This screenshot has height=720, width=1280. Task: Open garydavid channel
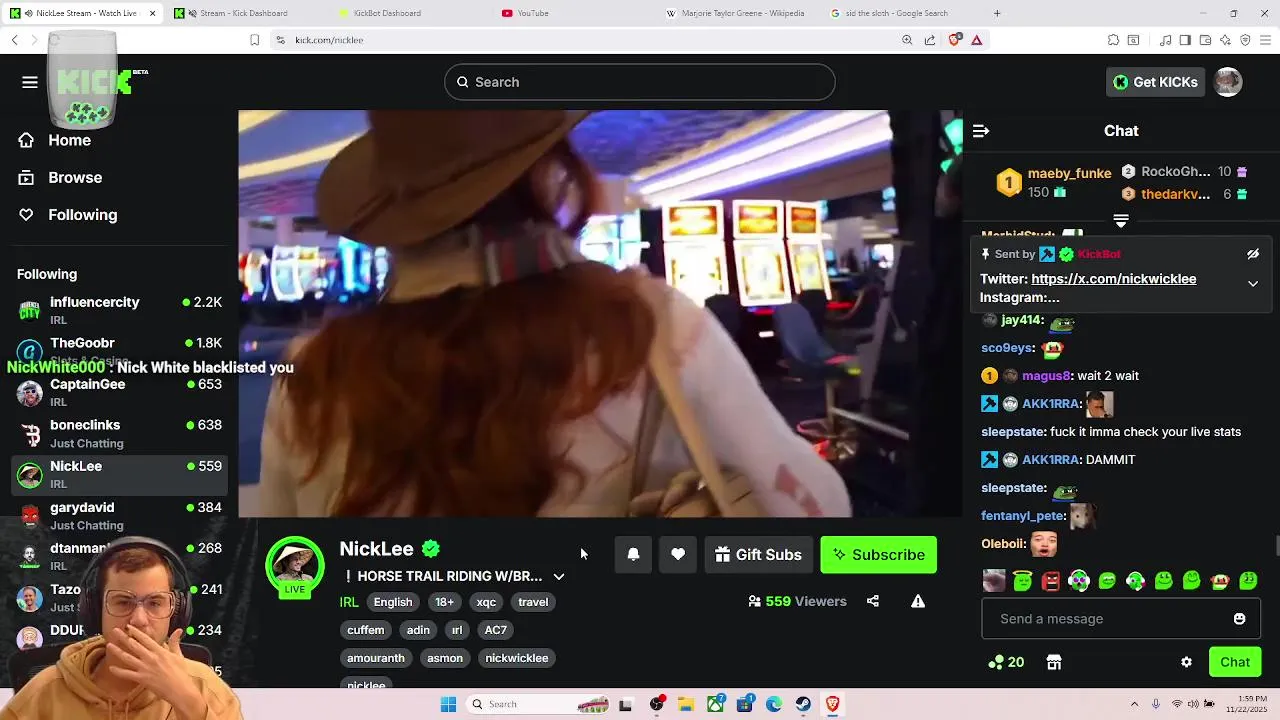pos(120,515)
